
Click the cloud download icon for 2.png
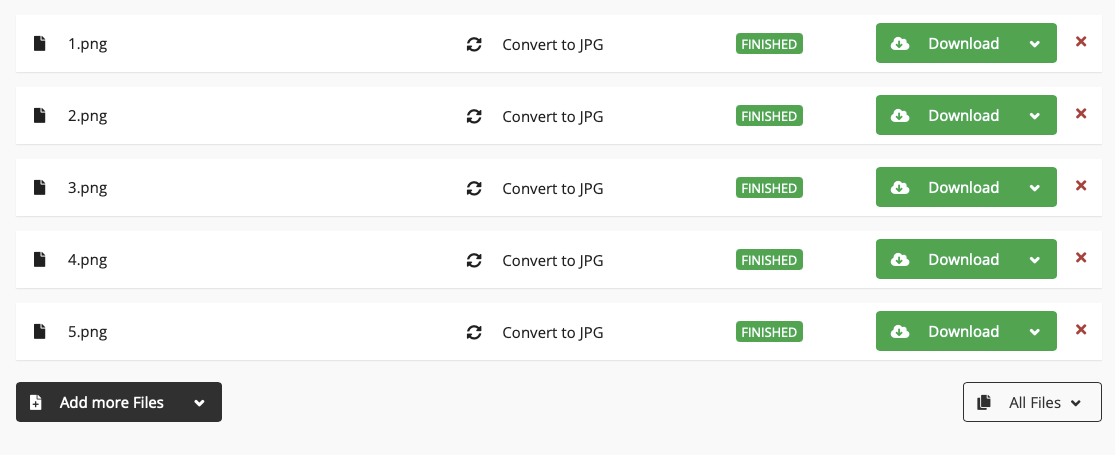click(900, 116)
